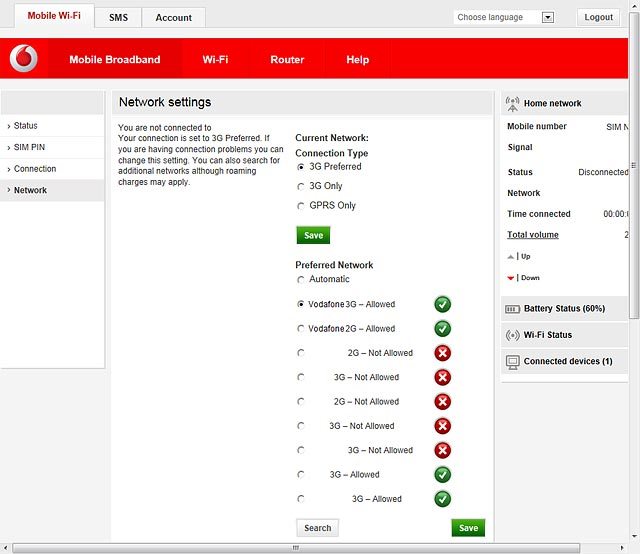Click the horizontal scrollbar right arrow
This screenshot has height=554, width=640.
coord(622,548)
